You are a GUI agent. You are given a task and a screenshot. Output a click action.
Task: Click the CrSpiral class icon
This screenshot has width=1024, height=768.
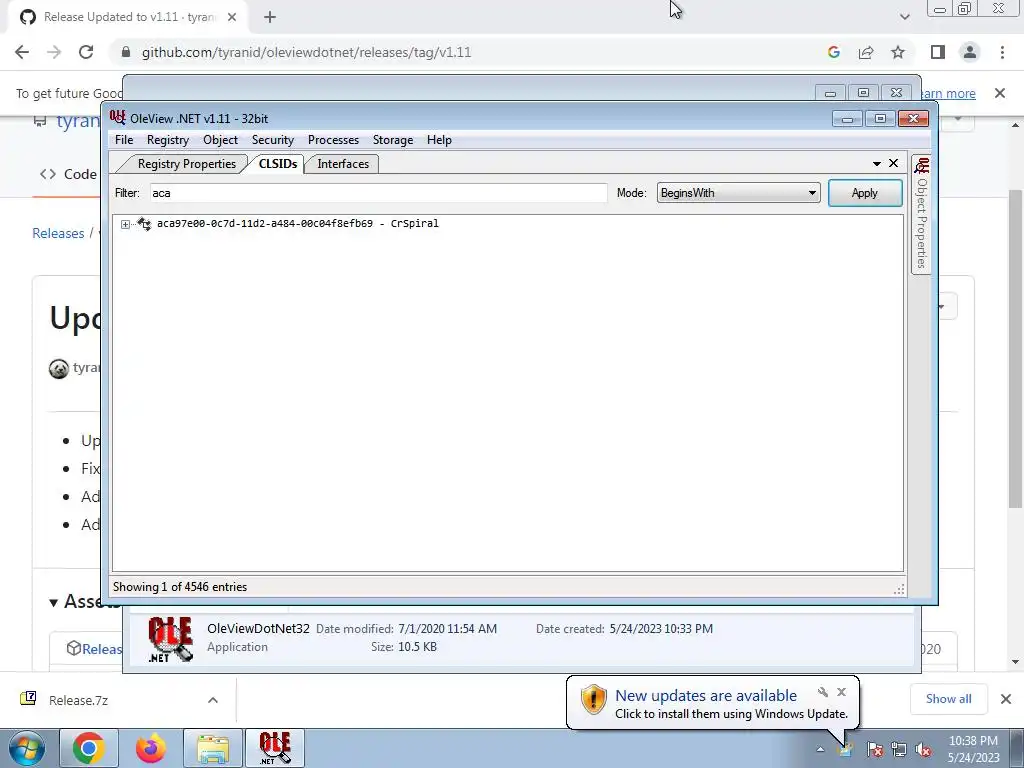coord(144,223)
